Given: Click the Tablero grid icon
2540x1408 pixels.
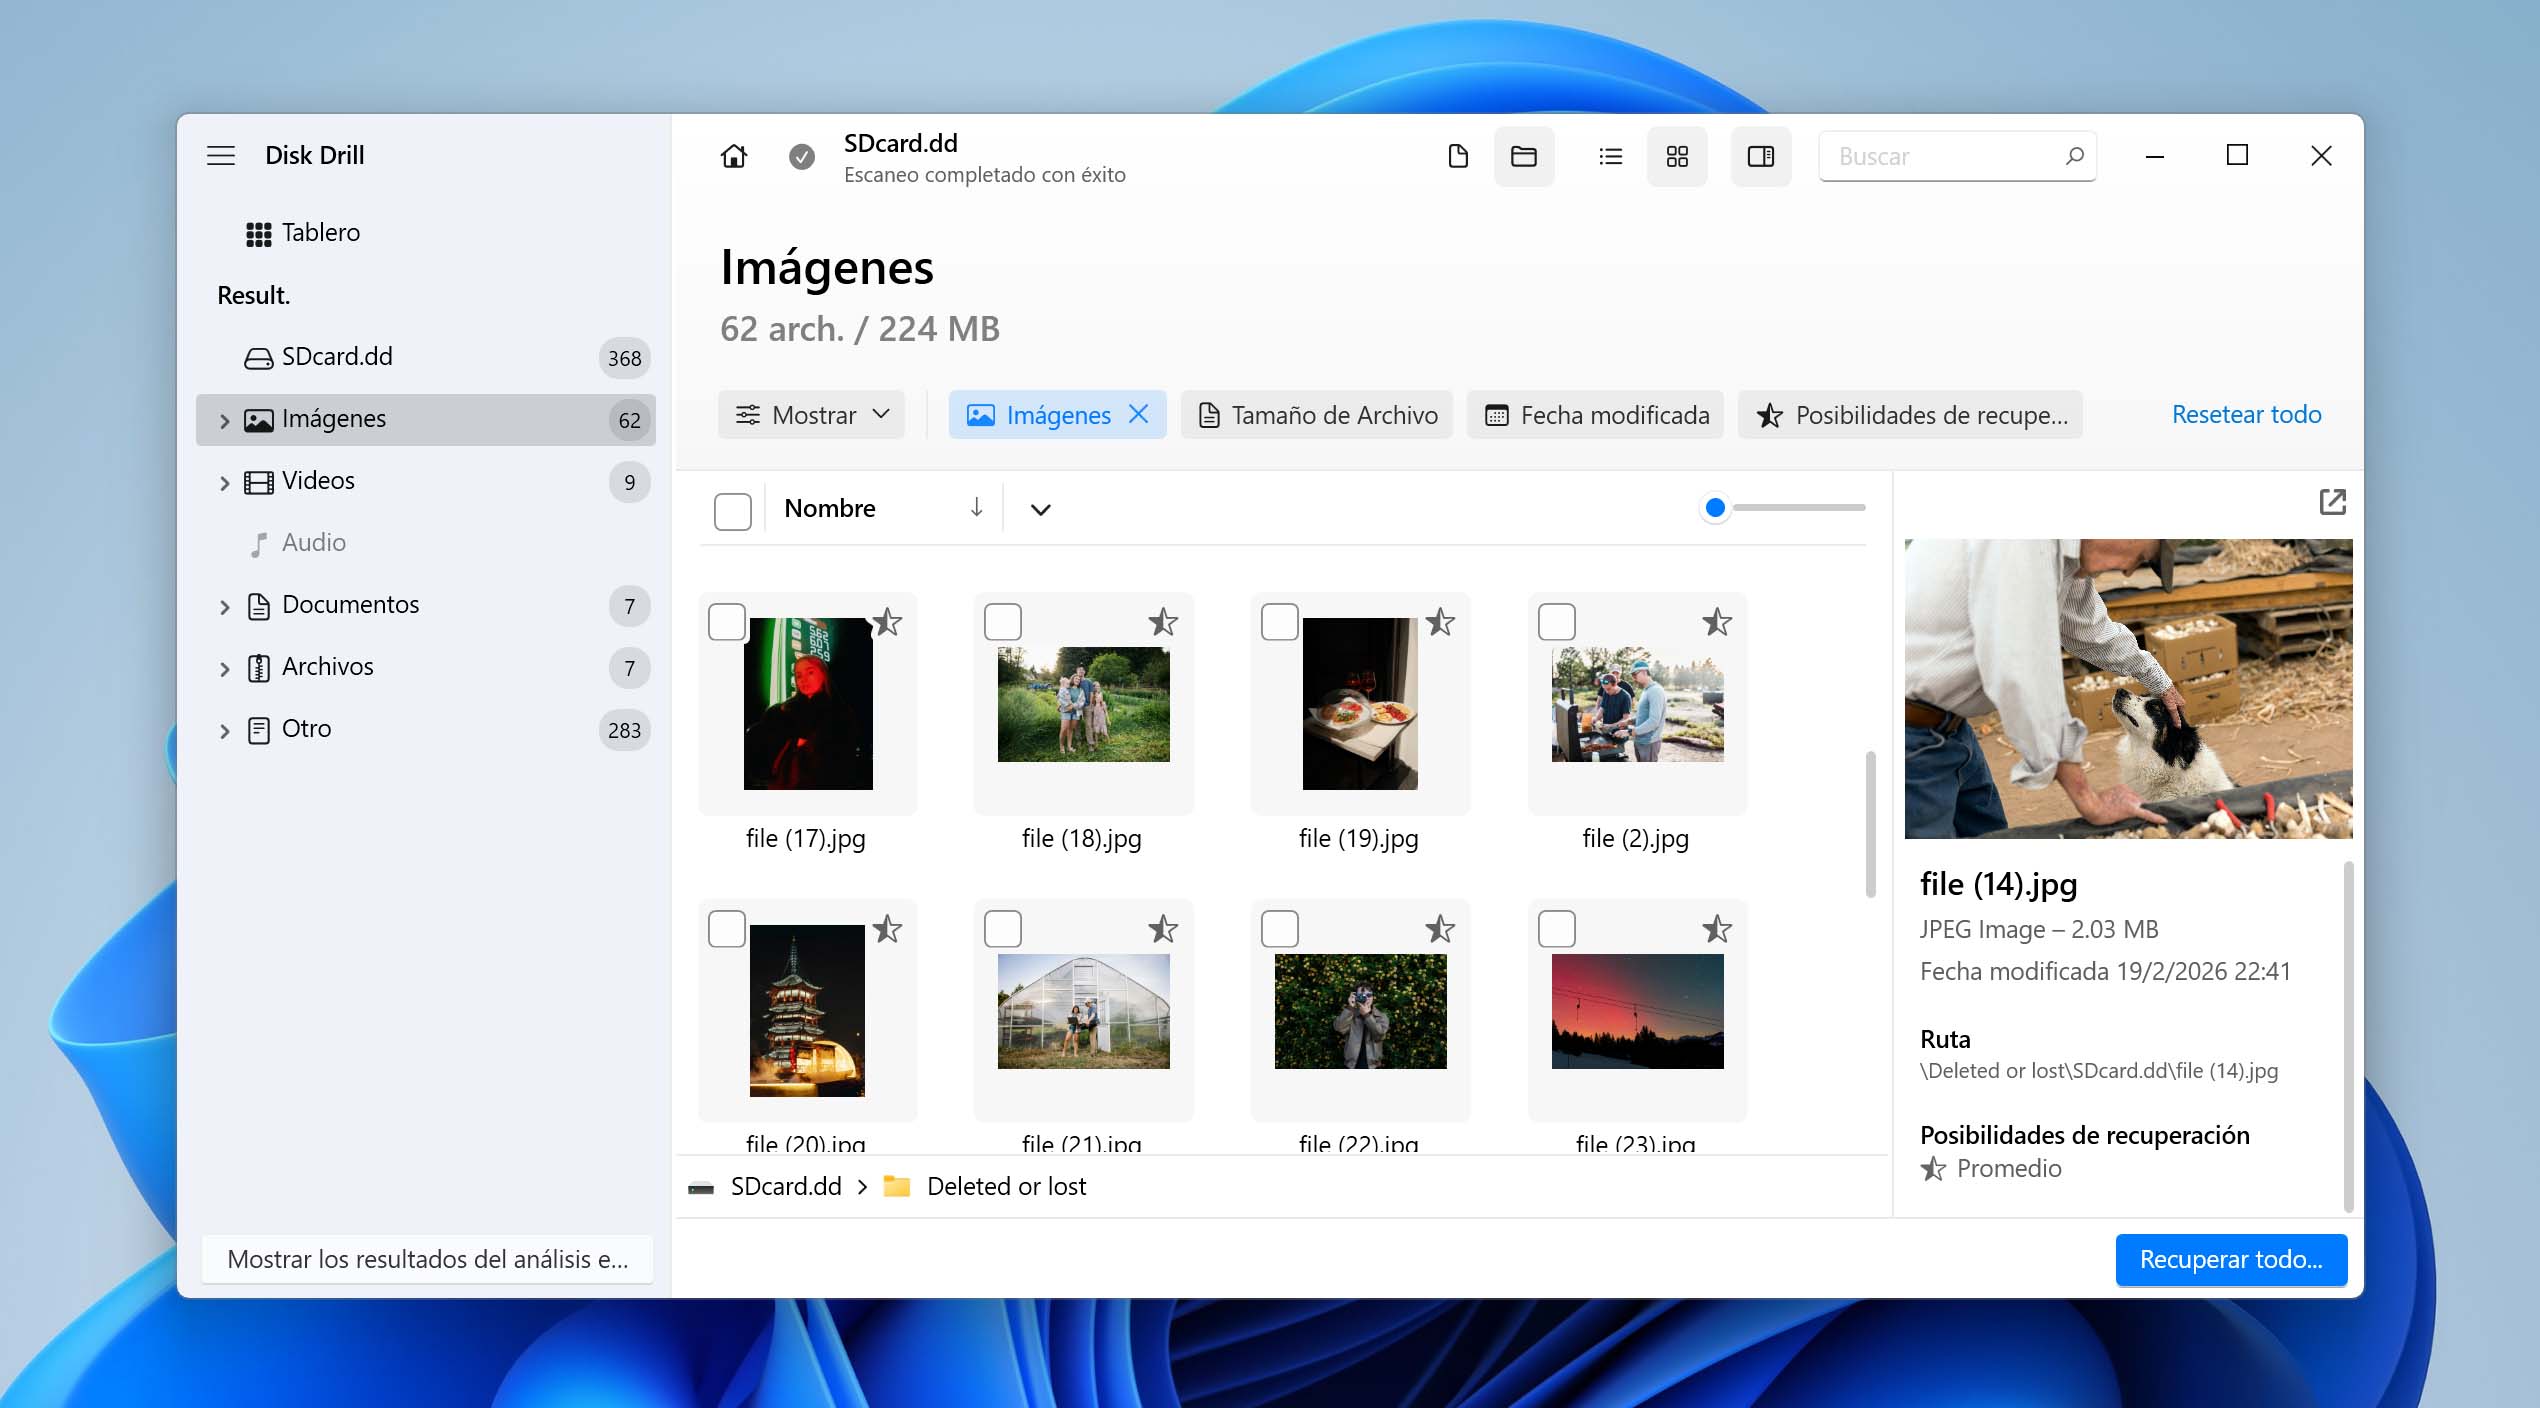Looking at the screenshot, I should tap(259, 234).
